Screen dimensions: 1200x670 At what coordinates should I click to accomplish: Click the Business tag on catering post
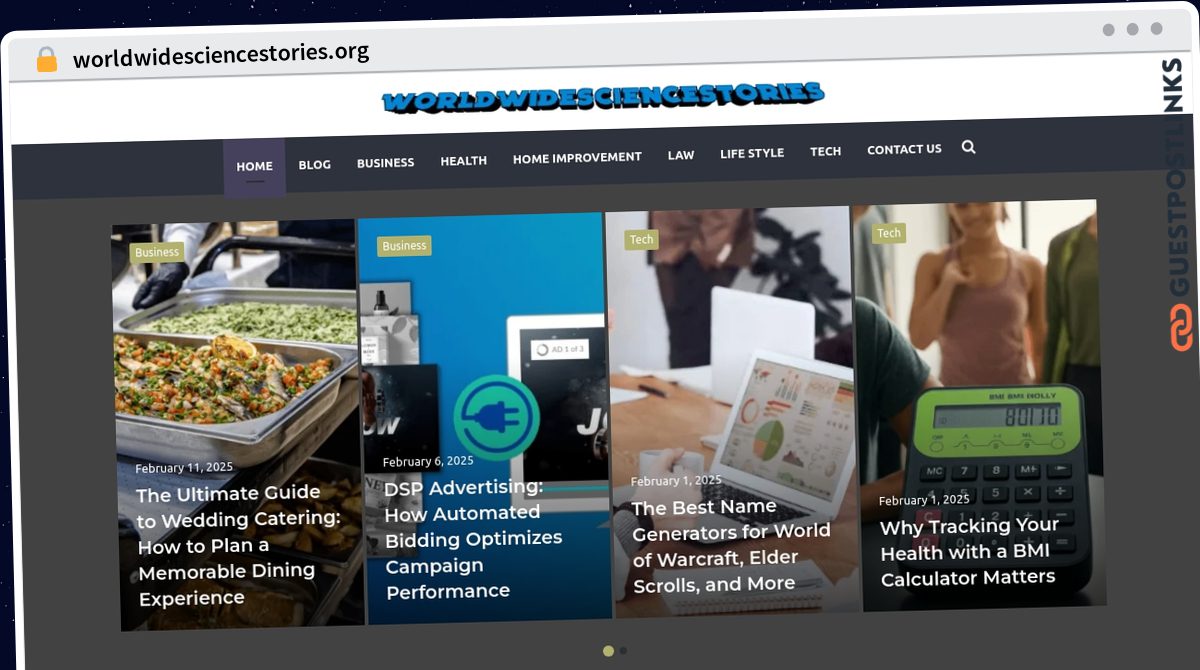[157, 252]
